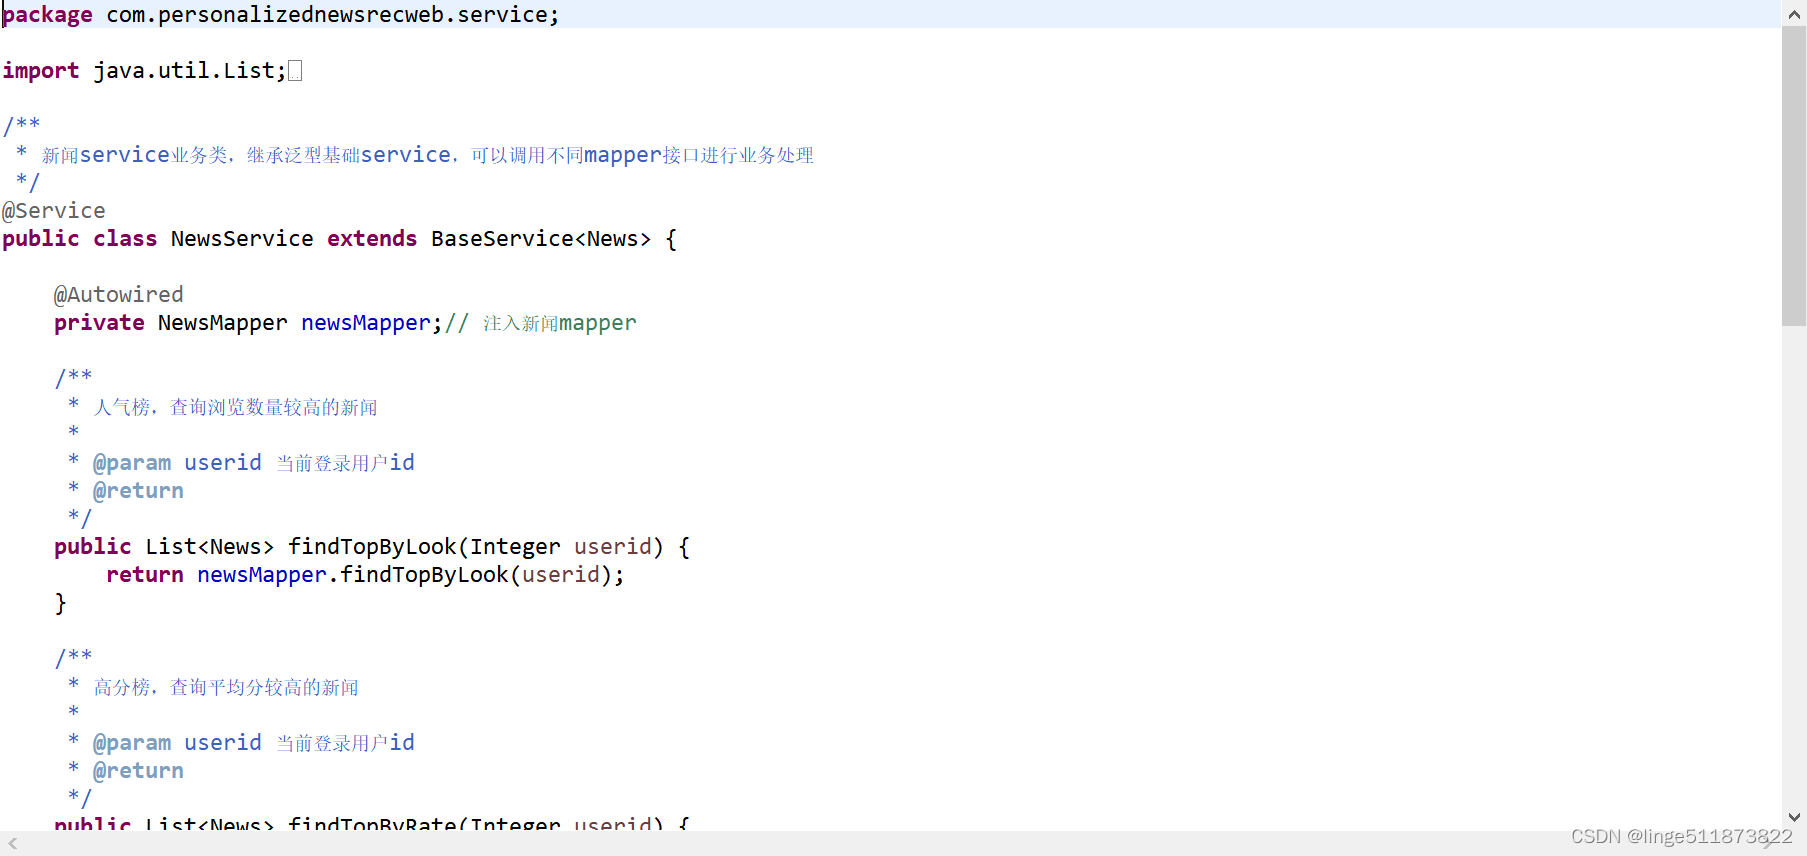Click the class keyword

click(x=125, y=239)
